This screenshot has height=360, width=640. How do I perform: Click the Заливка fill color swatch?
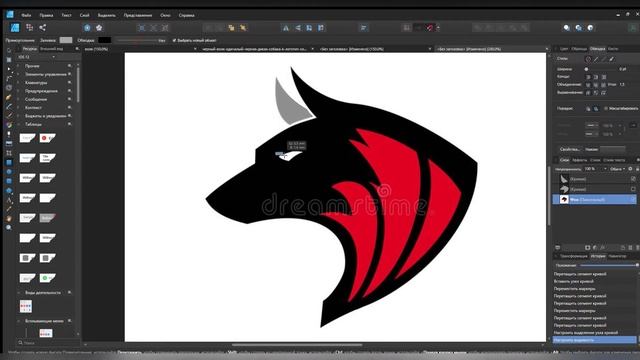pyautogui.click(x=66, y=40)
